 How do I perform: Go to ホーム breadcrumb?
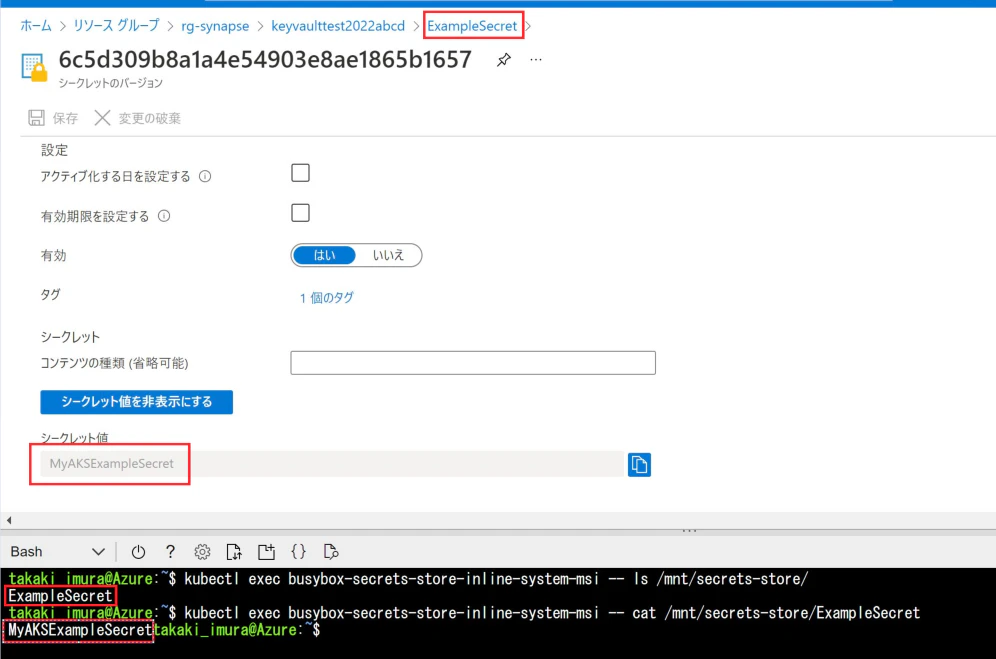[36, 25]
